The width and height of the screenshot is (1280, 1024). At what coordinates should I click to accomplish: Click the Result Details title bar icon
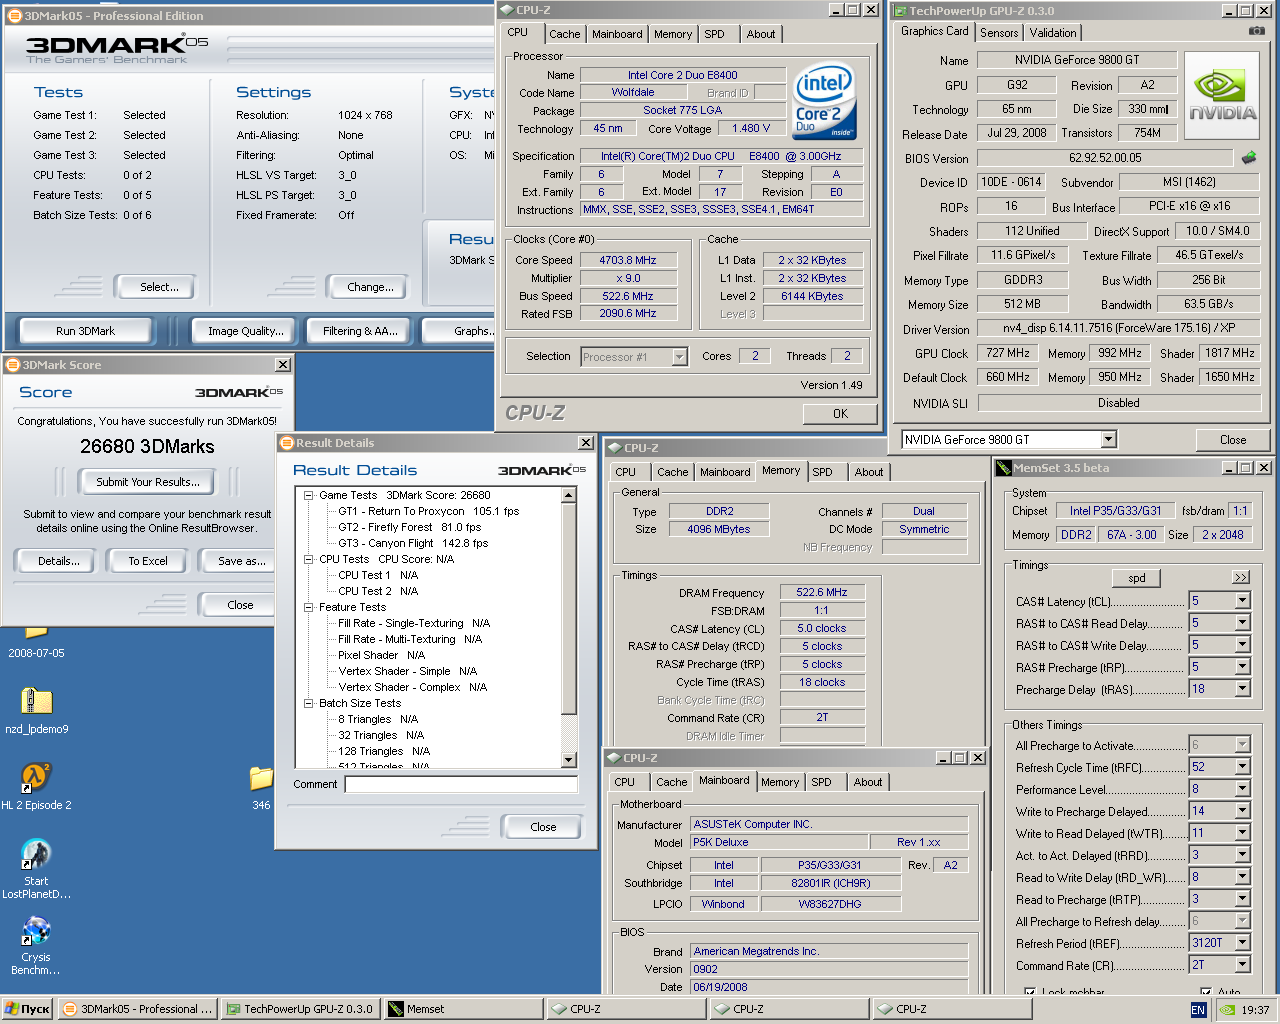[x=286, y=443]
